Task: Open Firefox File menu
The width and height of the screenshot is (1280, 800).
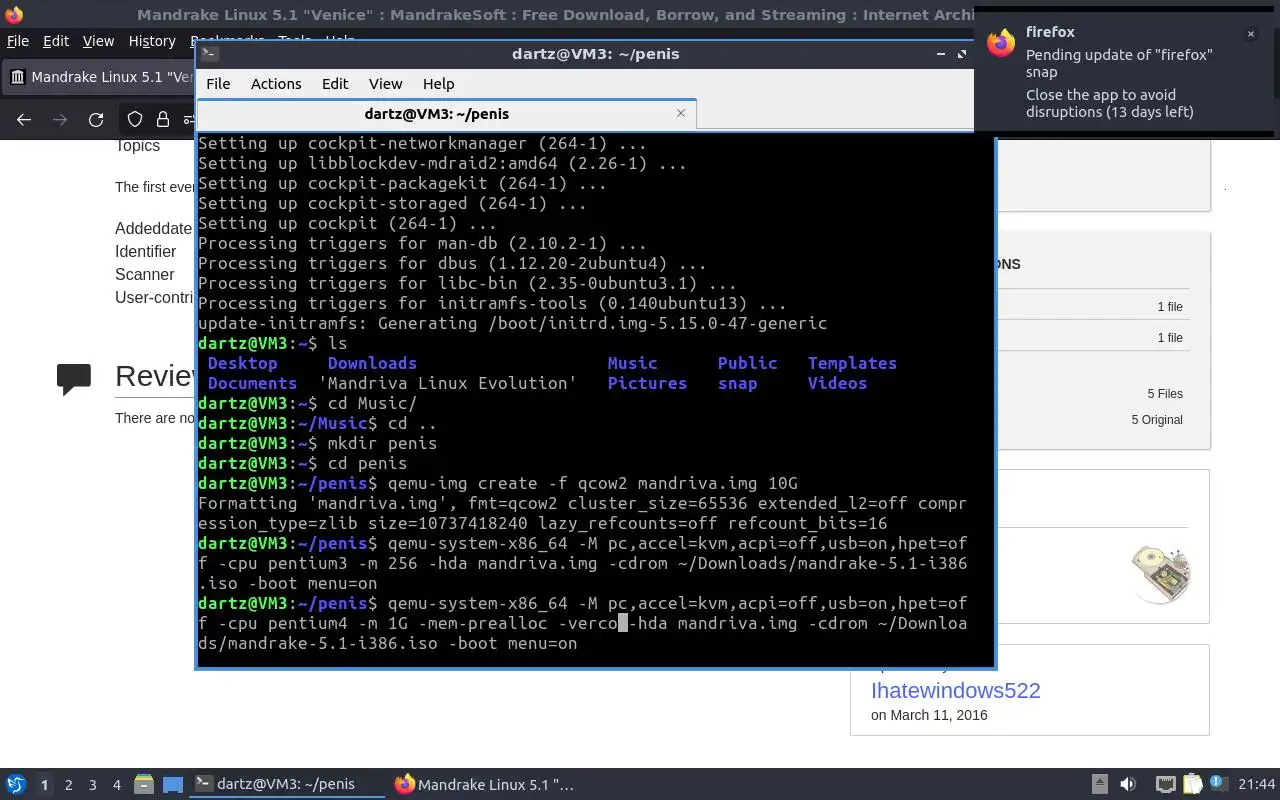Action: point(18,41)
